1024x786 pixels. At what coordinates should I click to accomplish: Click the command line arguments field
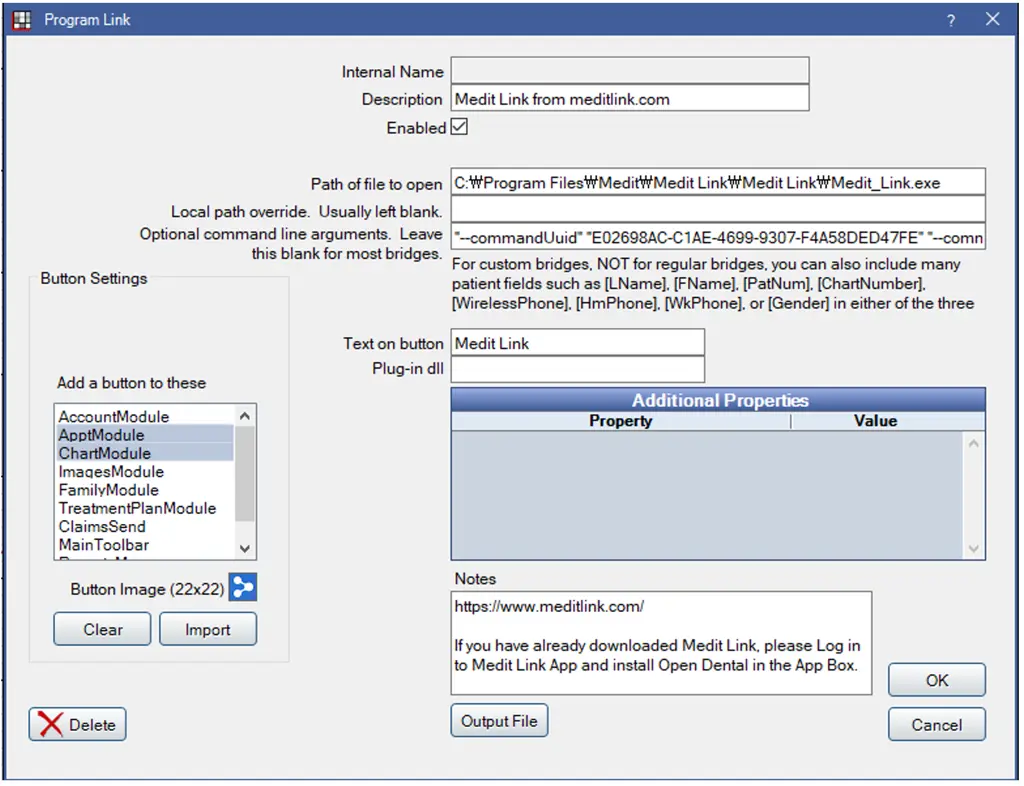(x=718, y=237)
